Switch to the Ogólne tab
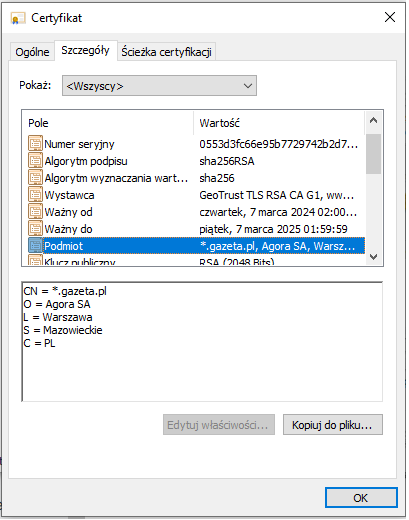Screen dimensions: 409x520 point(32,52)
